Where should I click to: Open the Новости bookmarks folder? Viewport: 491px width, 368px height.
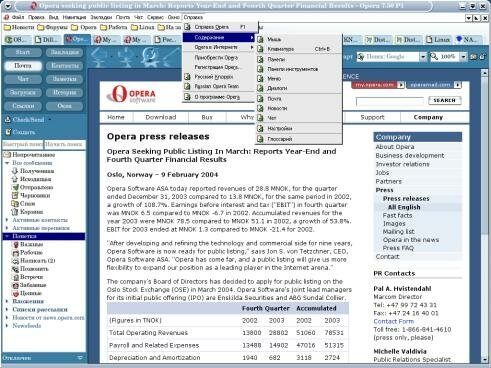coord(19,27)
